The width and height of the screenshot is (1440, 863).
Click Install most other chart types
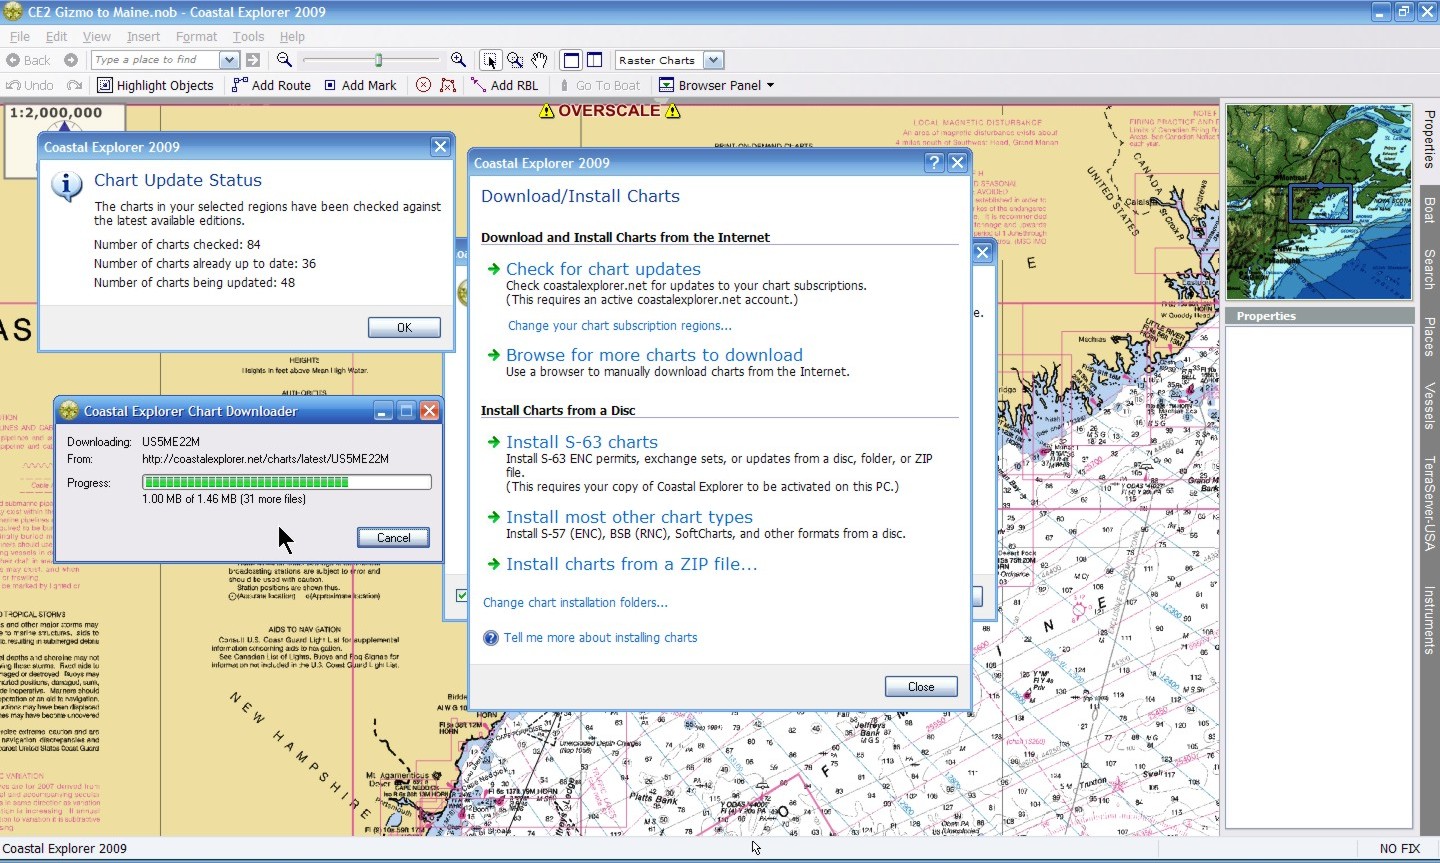pos(629,517)
